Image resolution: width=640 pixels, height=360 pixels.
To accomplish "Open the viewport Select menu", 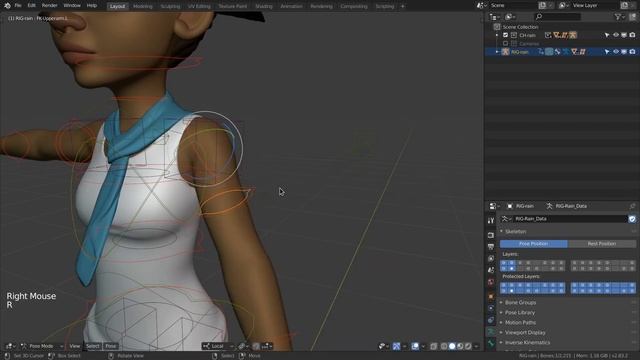I will 93,346.
